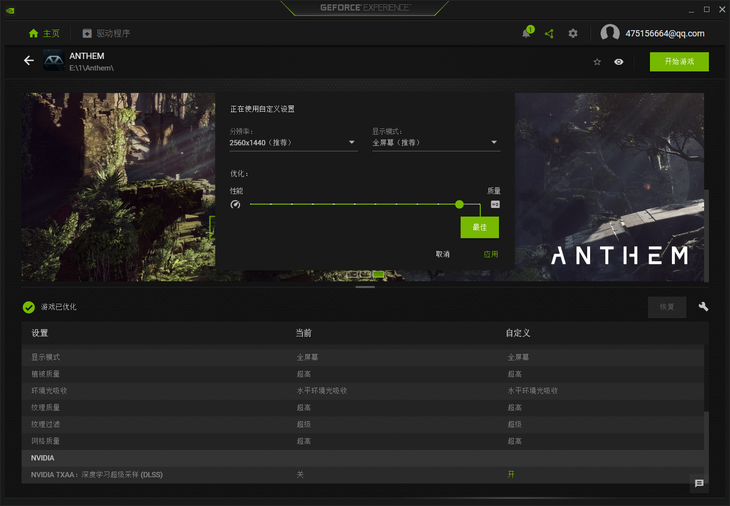The width and height of the screenshot is (730, 506).
Task: Click the green 开 DLSS custom value
Action: [511, 474]
